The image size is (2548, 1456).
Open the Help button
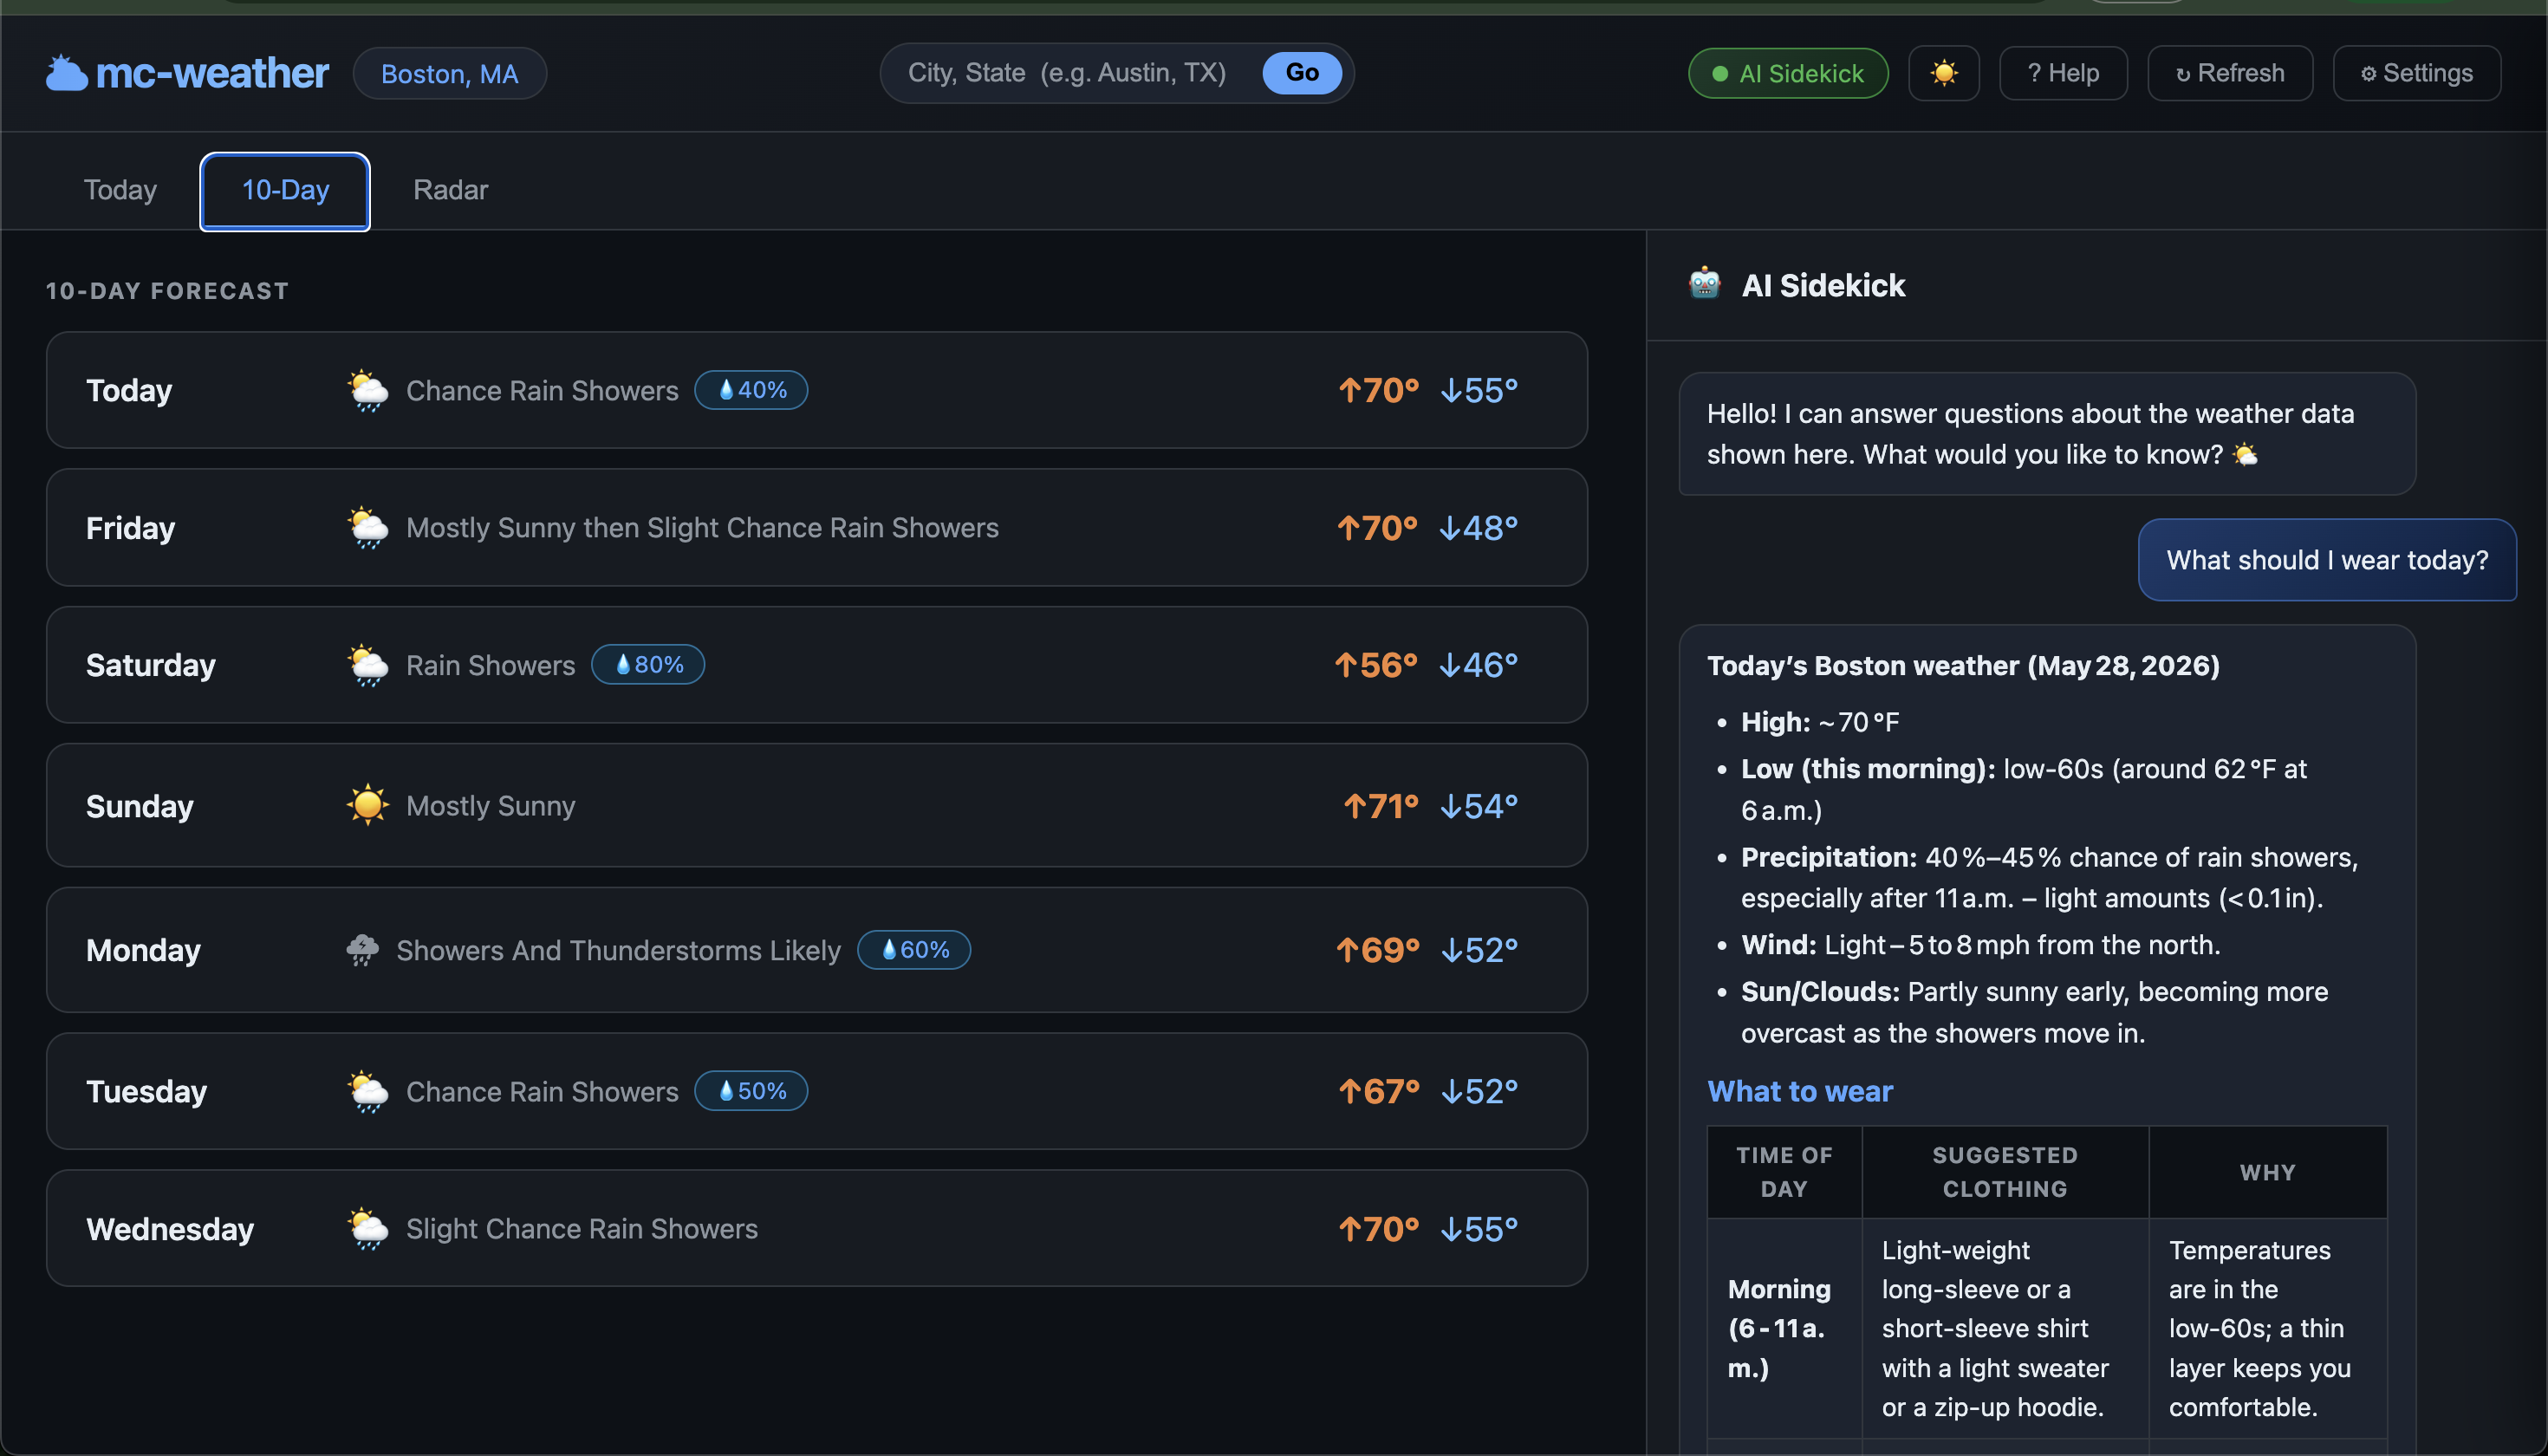pos(2062,73)
